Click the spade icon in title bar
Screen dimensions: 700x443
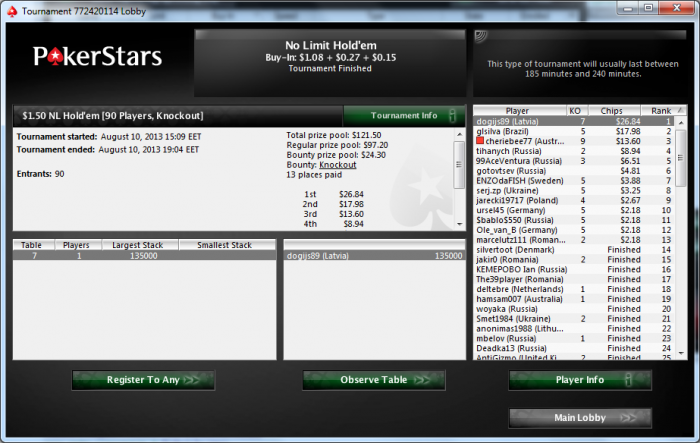click(x=12, y=11)
